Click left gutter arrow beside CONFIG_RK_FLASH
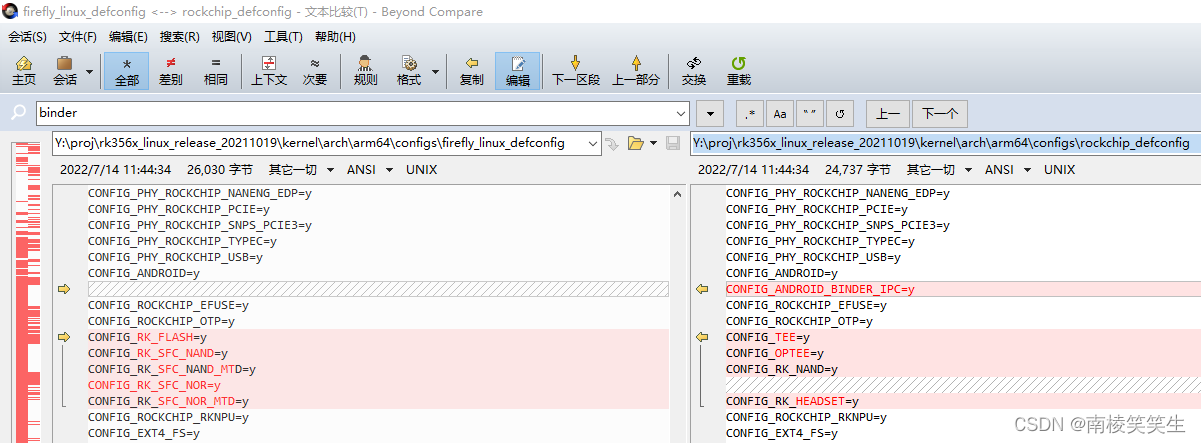 (x=65, y=337)
